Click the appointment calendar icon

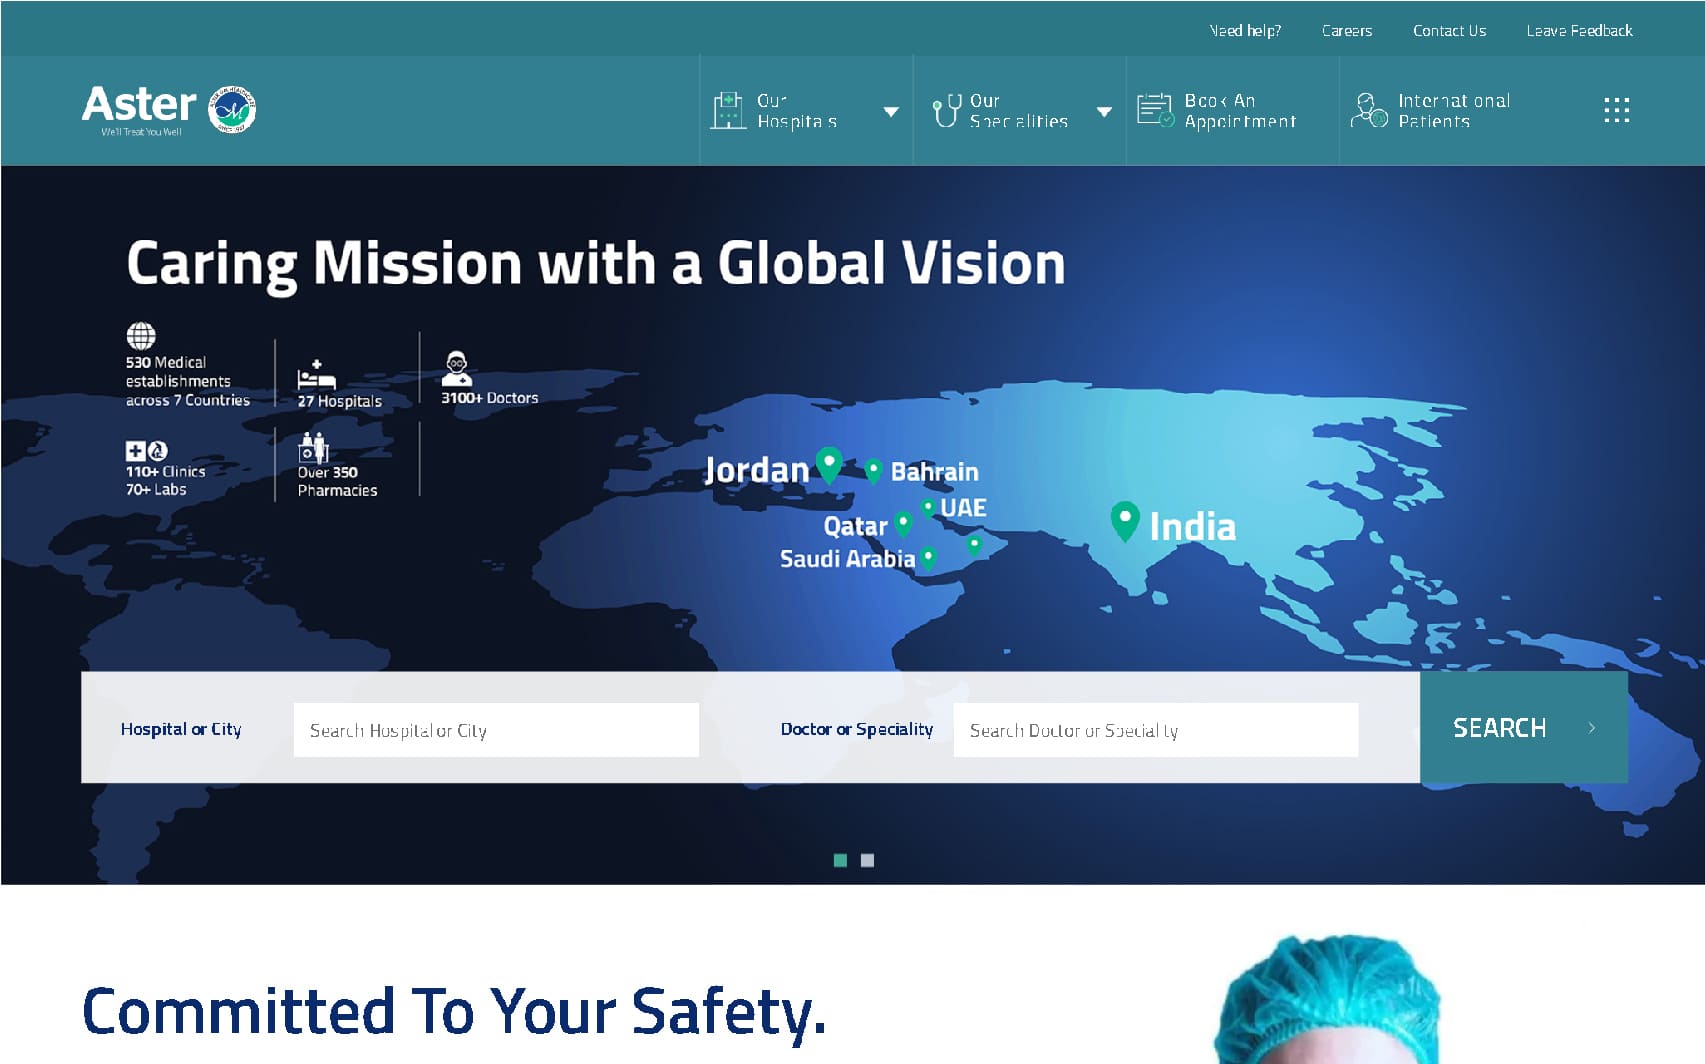pyautogui.click(x=1155, y=110)
